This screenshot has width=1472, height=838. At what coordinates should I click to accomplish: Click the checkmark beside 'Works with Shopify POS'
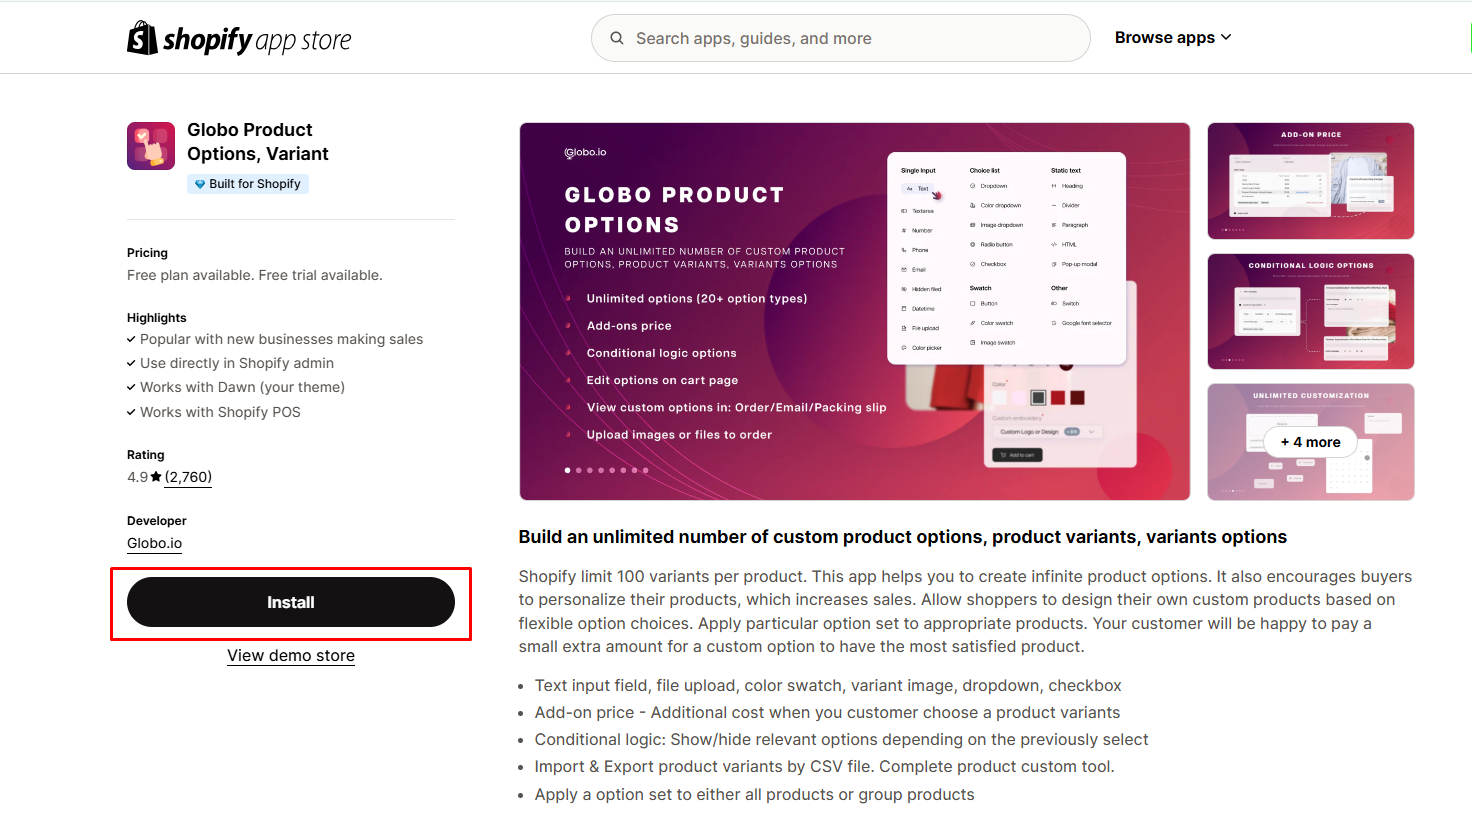(x=131, y=411)
